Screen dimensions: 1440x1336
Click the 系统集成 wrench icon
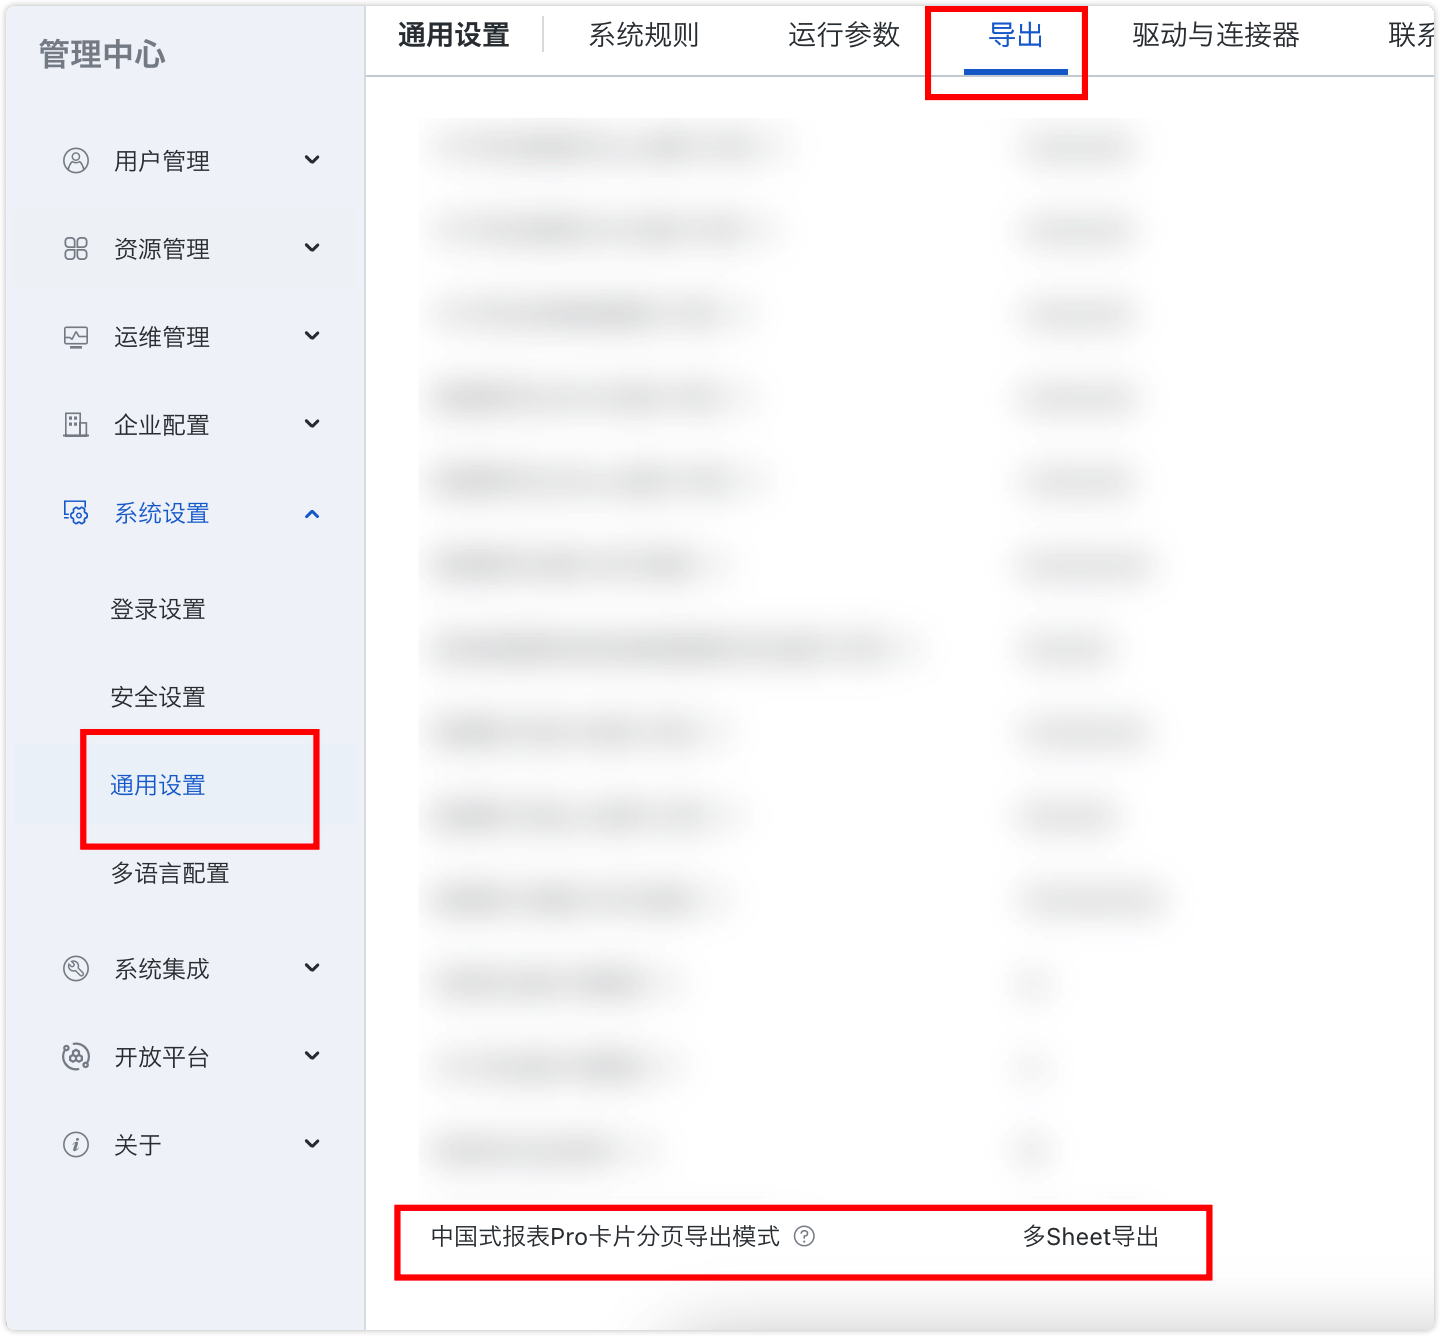tap(76, 968)
